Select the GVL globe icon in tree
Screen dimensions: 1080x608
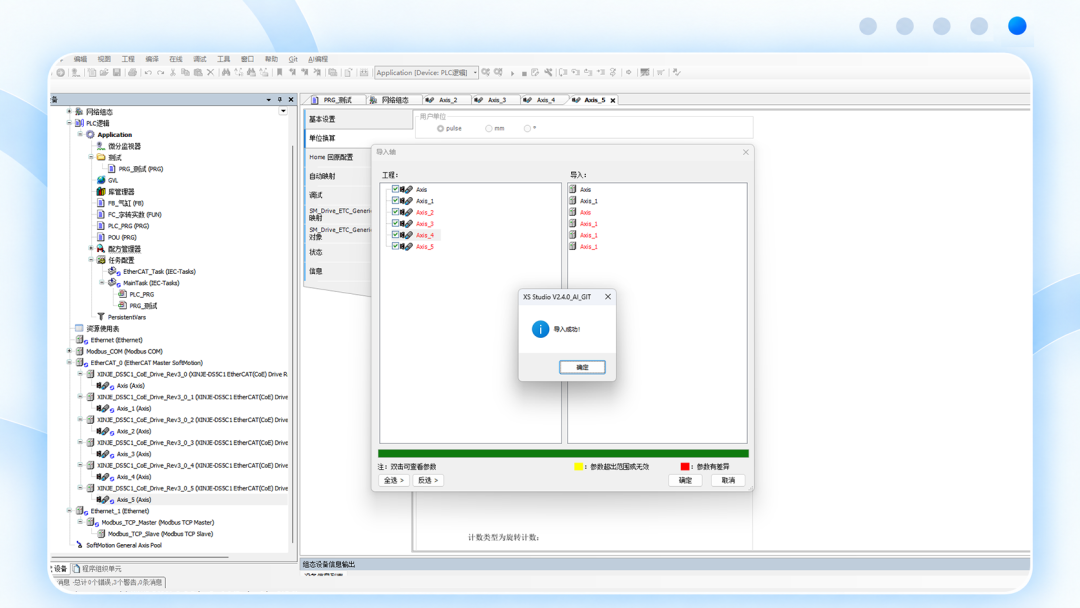(x=101, y=180)
